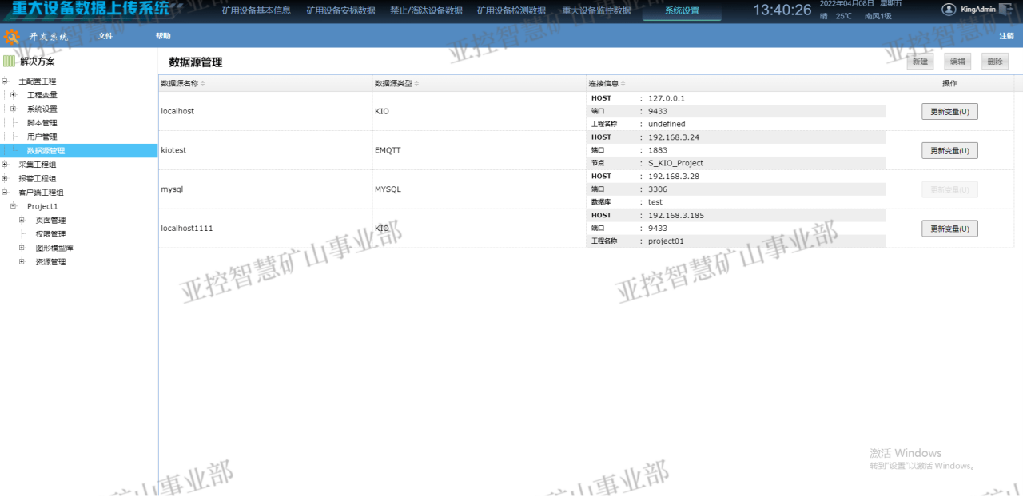Click the logout door icon beside KingAdmin
This screenshot has width=1023, height=498.
click(x=1003, y=9)
